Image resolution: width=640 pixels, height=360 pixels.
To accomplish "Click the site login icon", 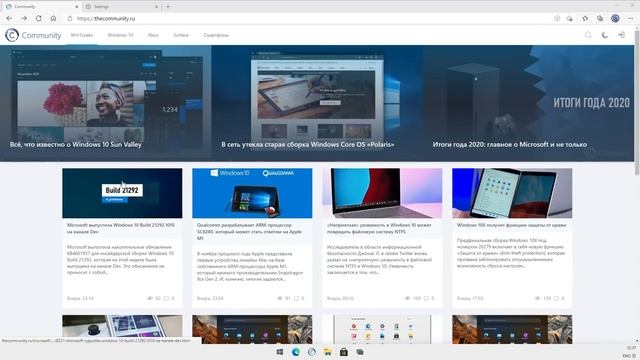I will pyautogui.click(x=621, y=35).
